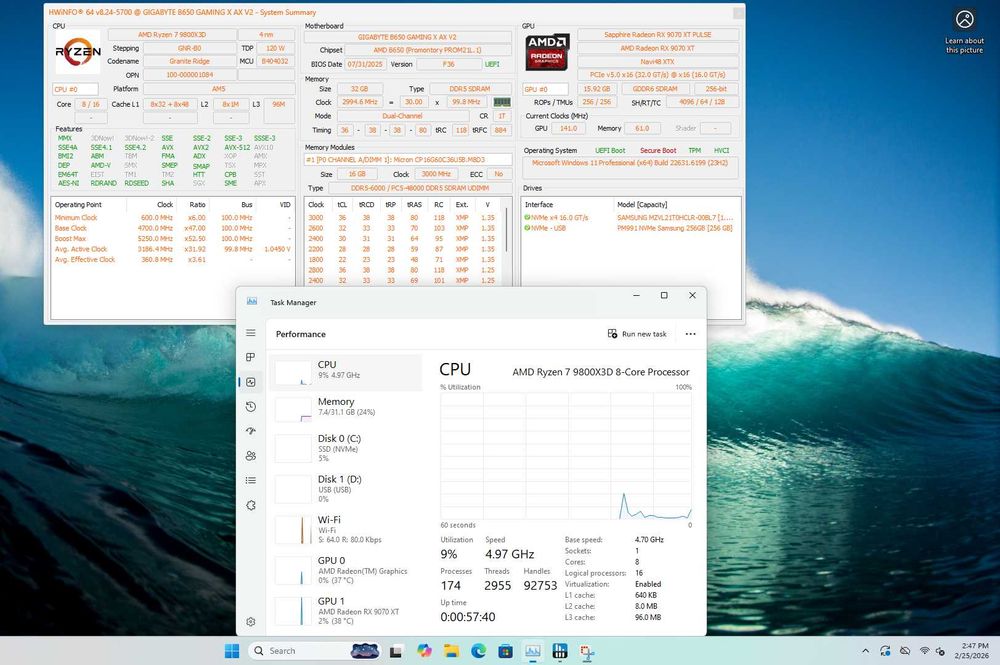
Task: Click the Up time 0:00:57:40 value
Action: 467,617
